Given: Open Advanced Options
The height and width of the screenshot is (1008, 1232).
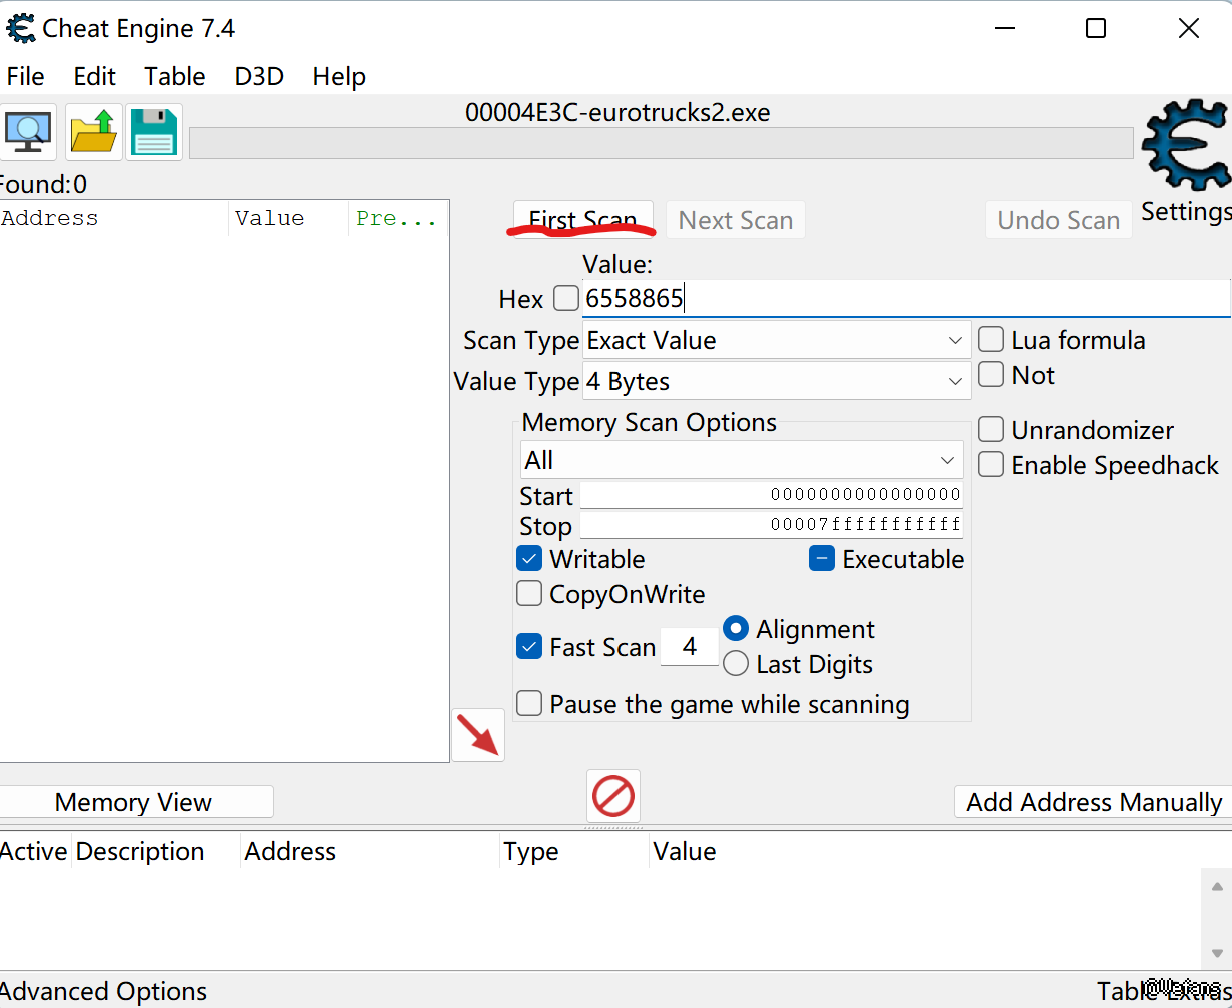Looking at the screenshot, I should click(x=104, y=991).
